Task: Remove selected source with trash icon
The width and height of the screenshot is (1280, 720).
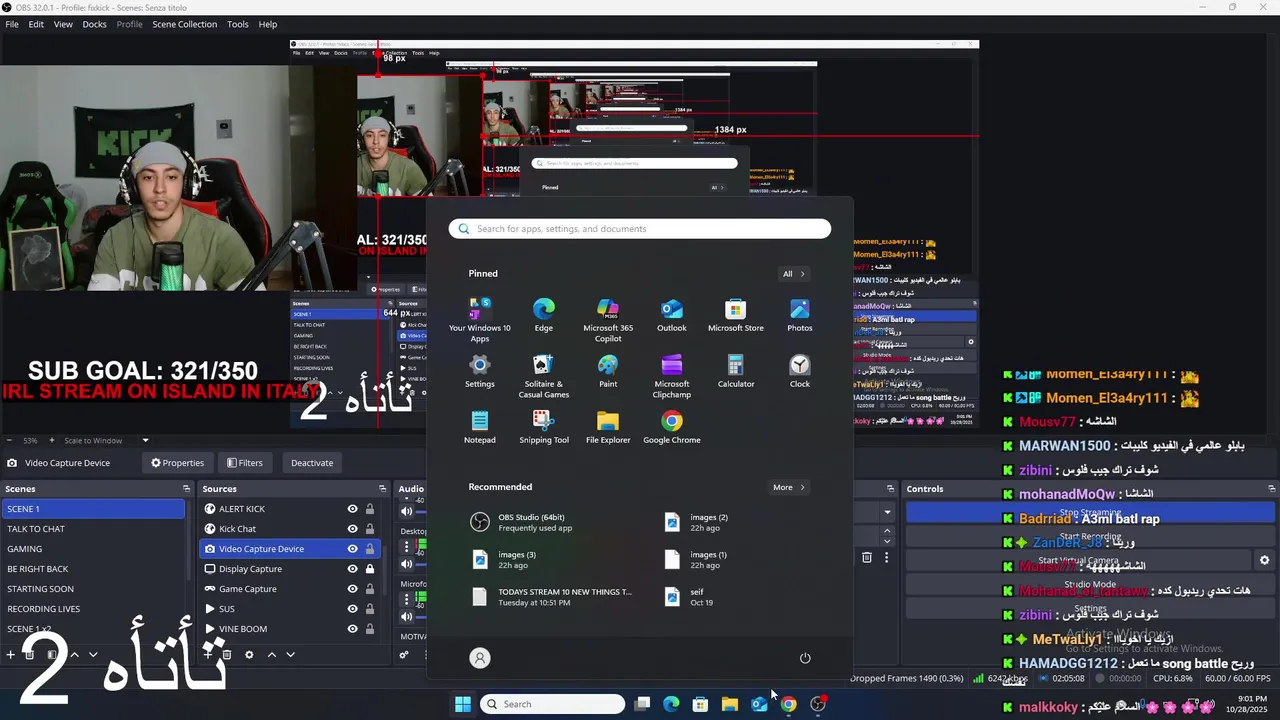Action: [227, 655]
